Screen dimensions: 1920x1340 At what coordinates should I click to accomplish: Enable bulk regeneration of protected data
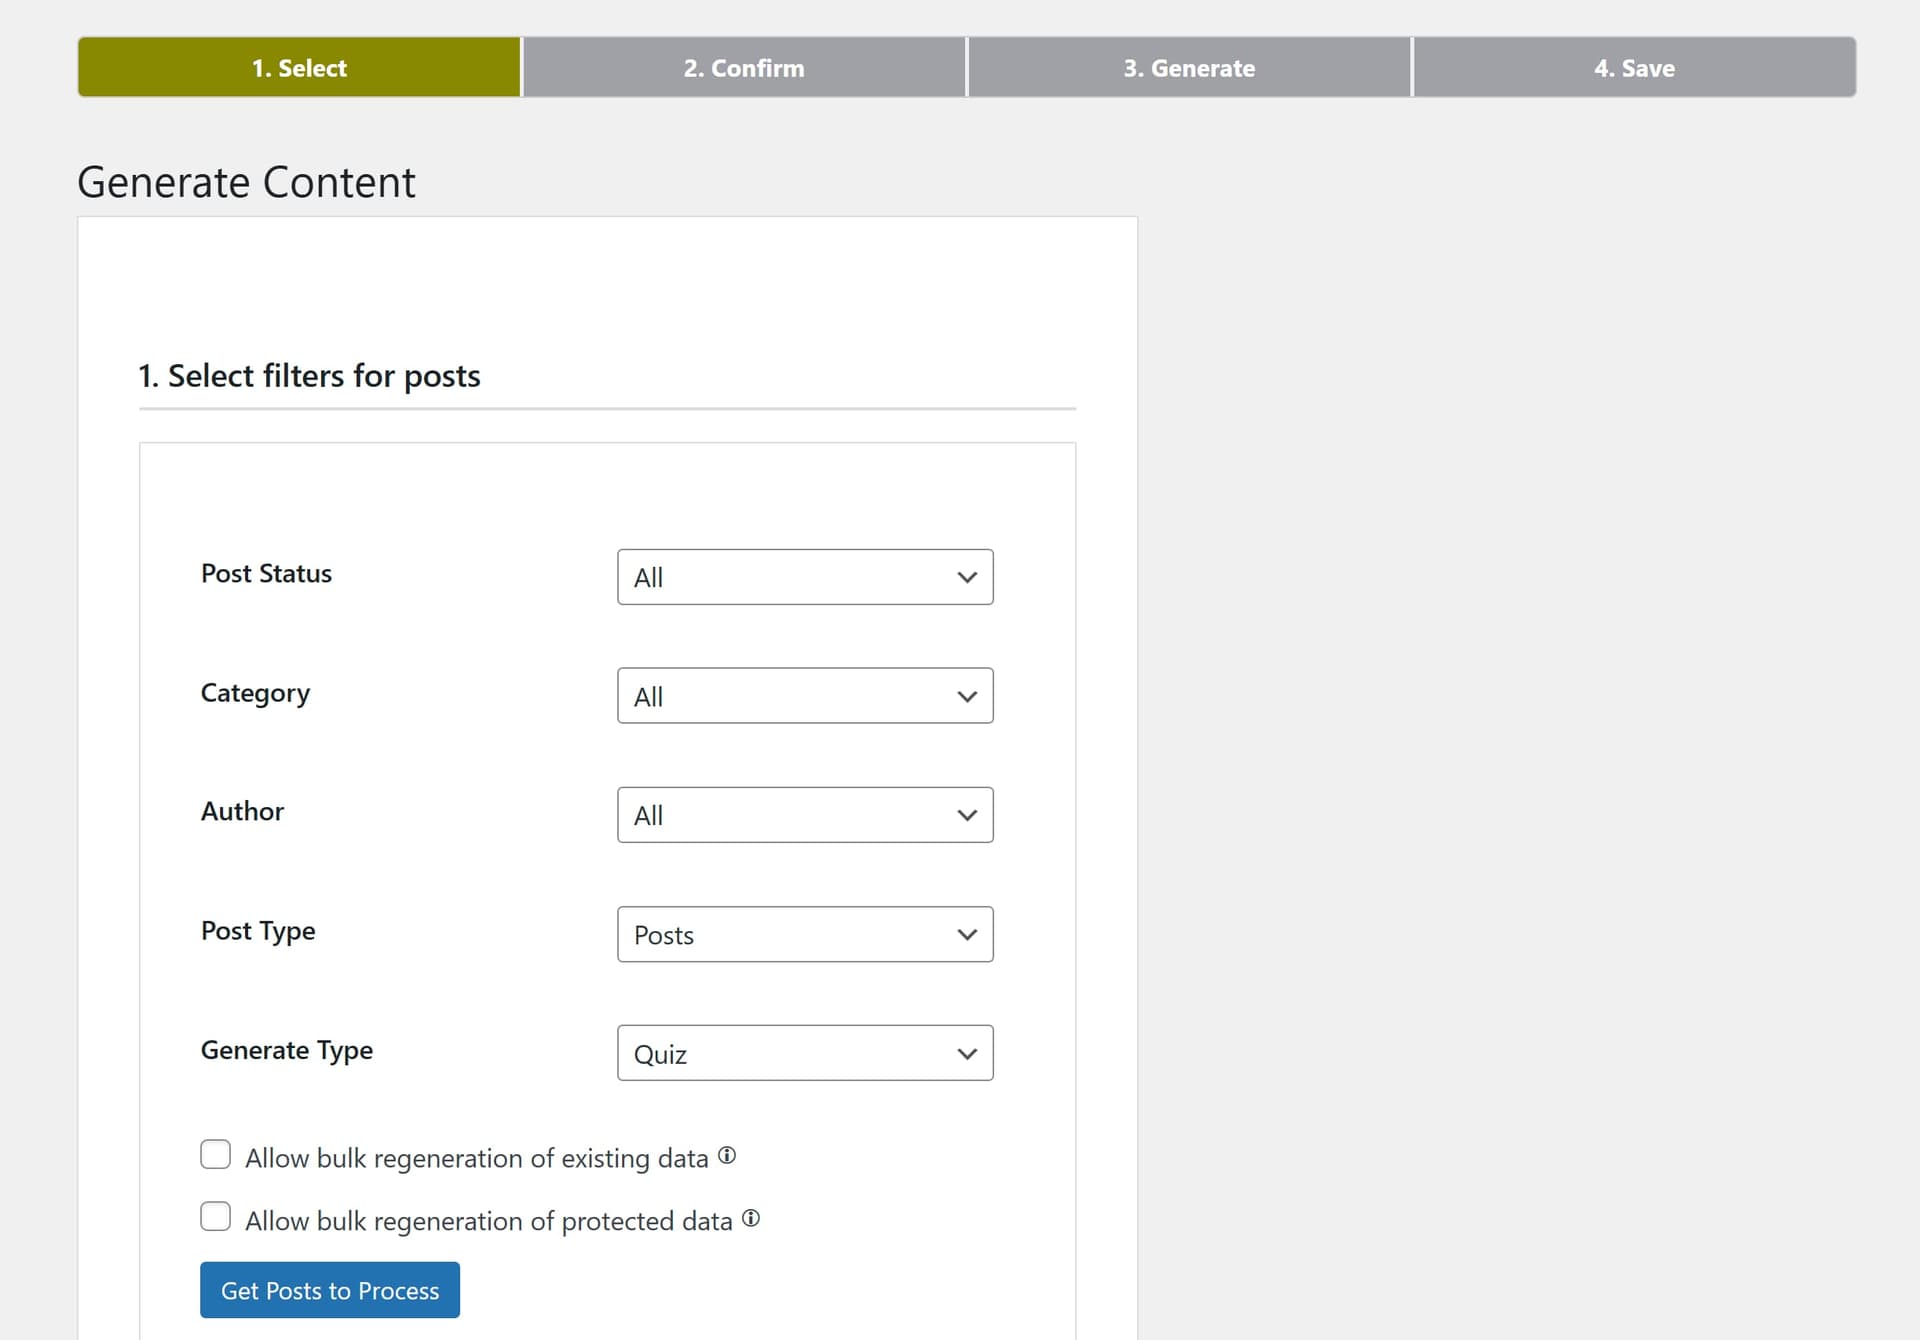pyautogui.click(x=215, y=1217)
